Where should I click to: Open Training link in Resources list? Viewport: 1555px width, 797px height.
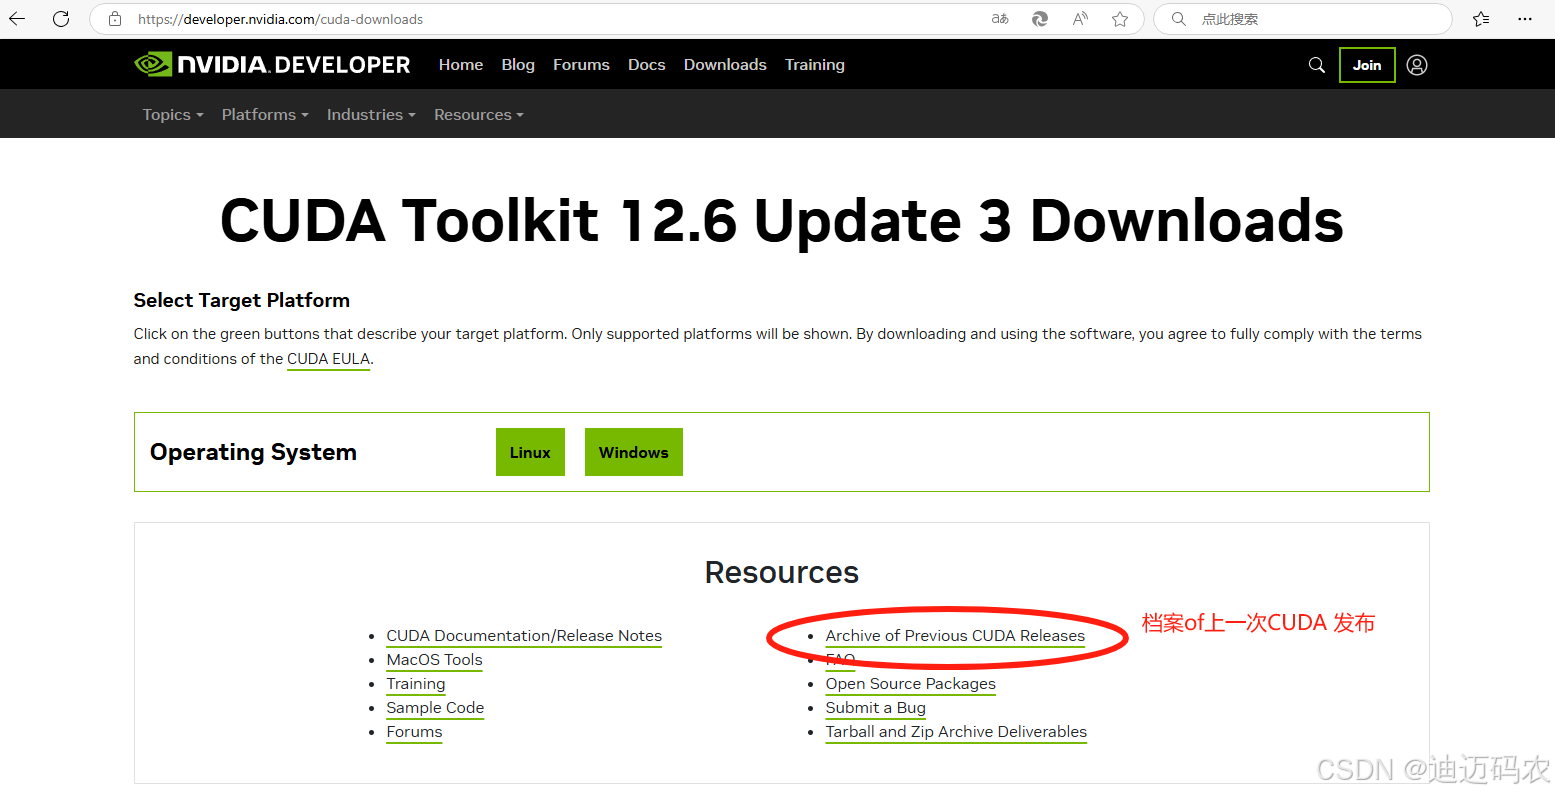coord(416,684)
